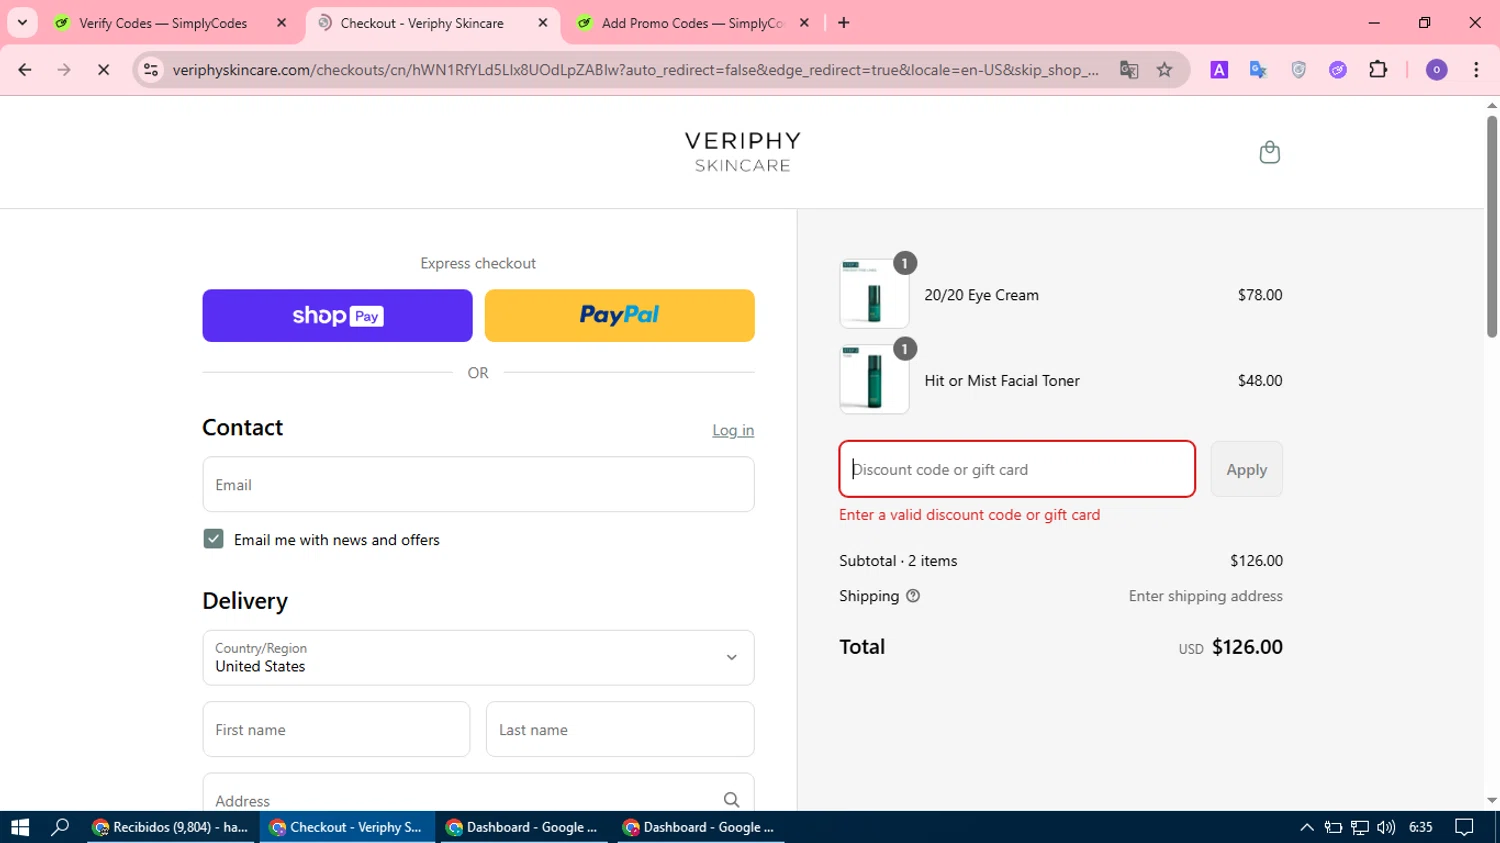Close the Add Promo Codes tab
This screenshot has height=843, width=1500.
pyautogui.click(x=804, y=23)
